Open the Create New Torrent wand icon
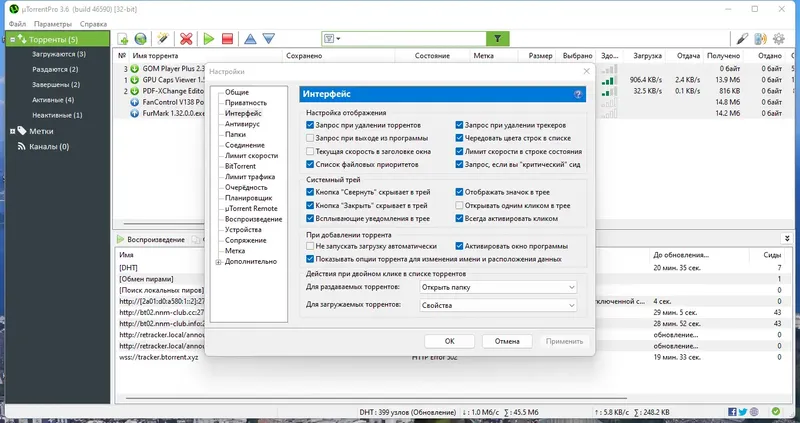Image resolution: width=800 pixels, height=423 pixels. [163, 39]
